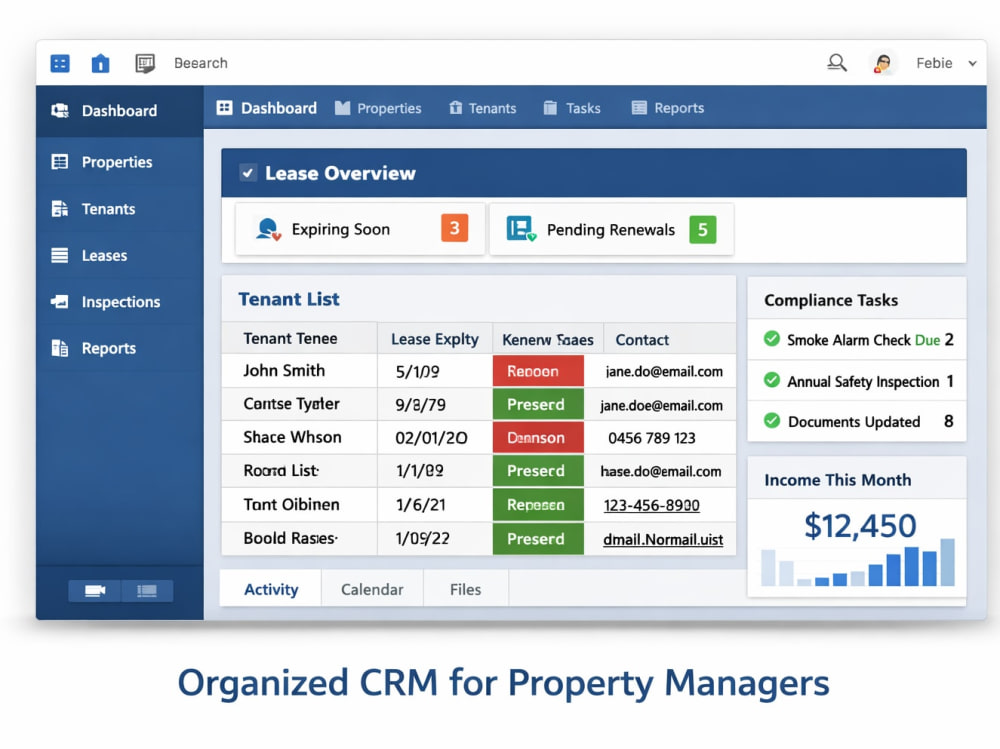Switch to the Files tab
The image size is (1000, 749).
466,590
